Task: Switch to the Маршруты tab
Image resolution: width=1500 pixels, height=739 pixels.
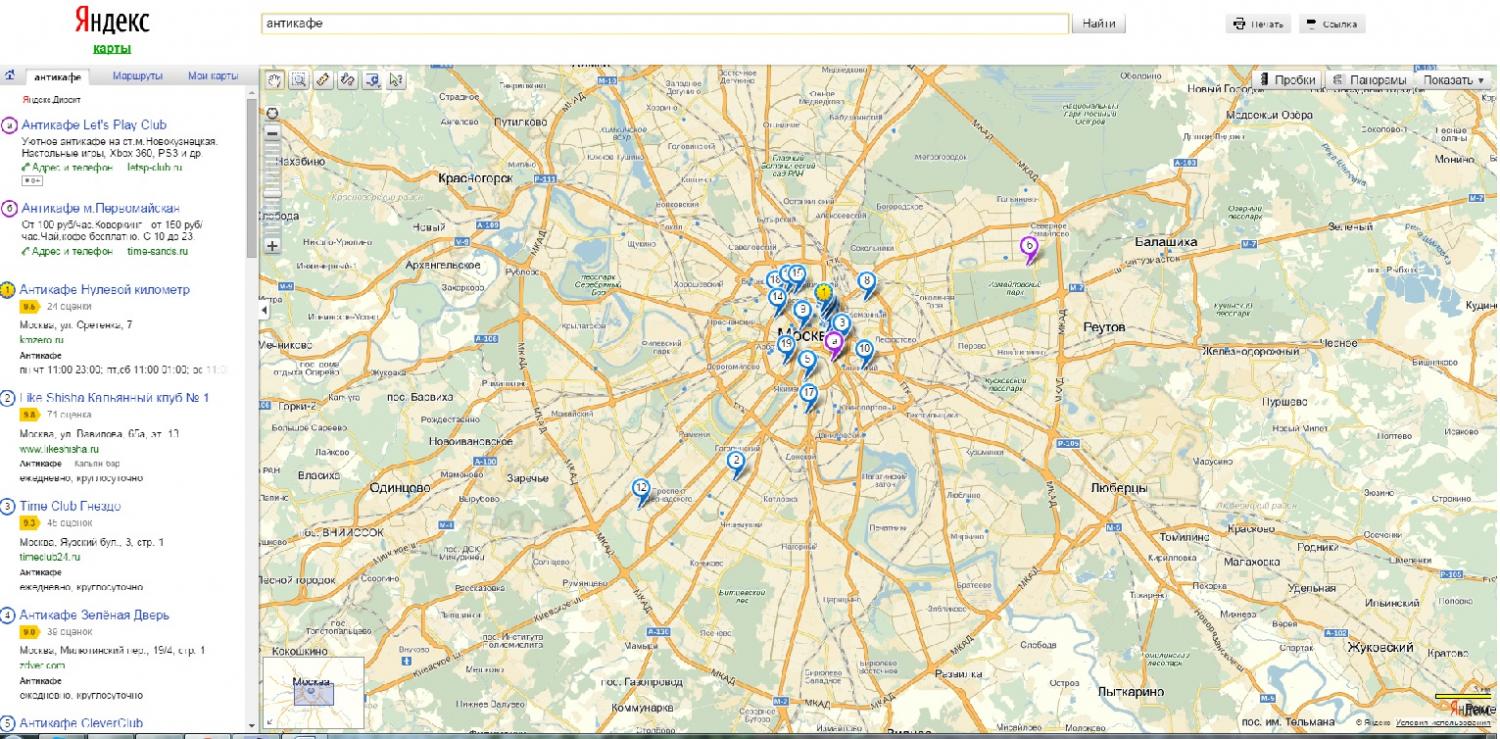Action: [x=137, y=76]
